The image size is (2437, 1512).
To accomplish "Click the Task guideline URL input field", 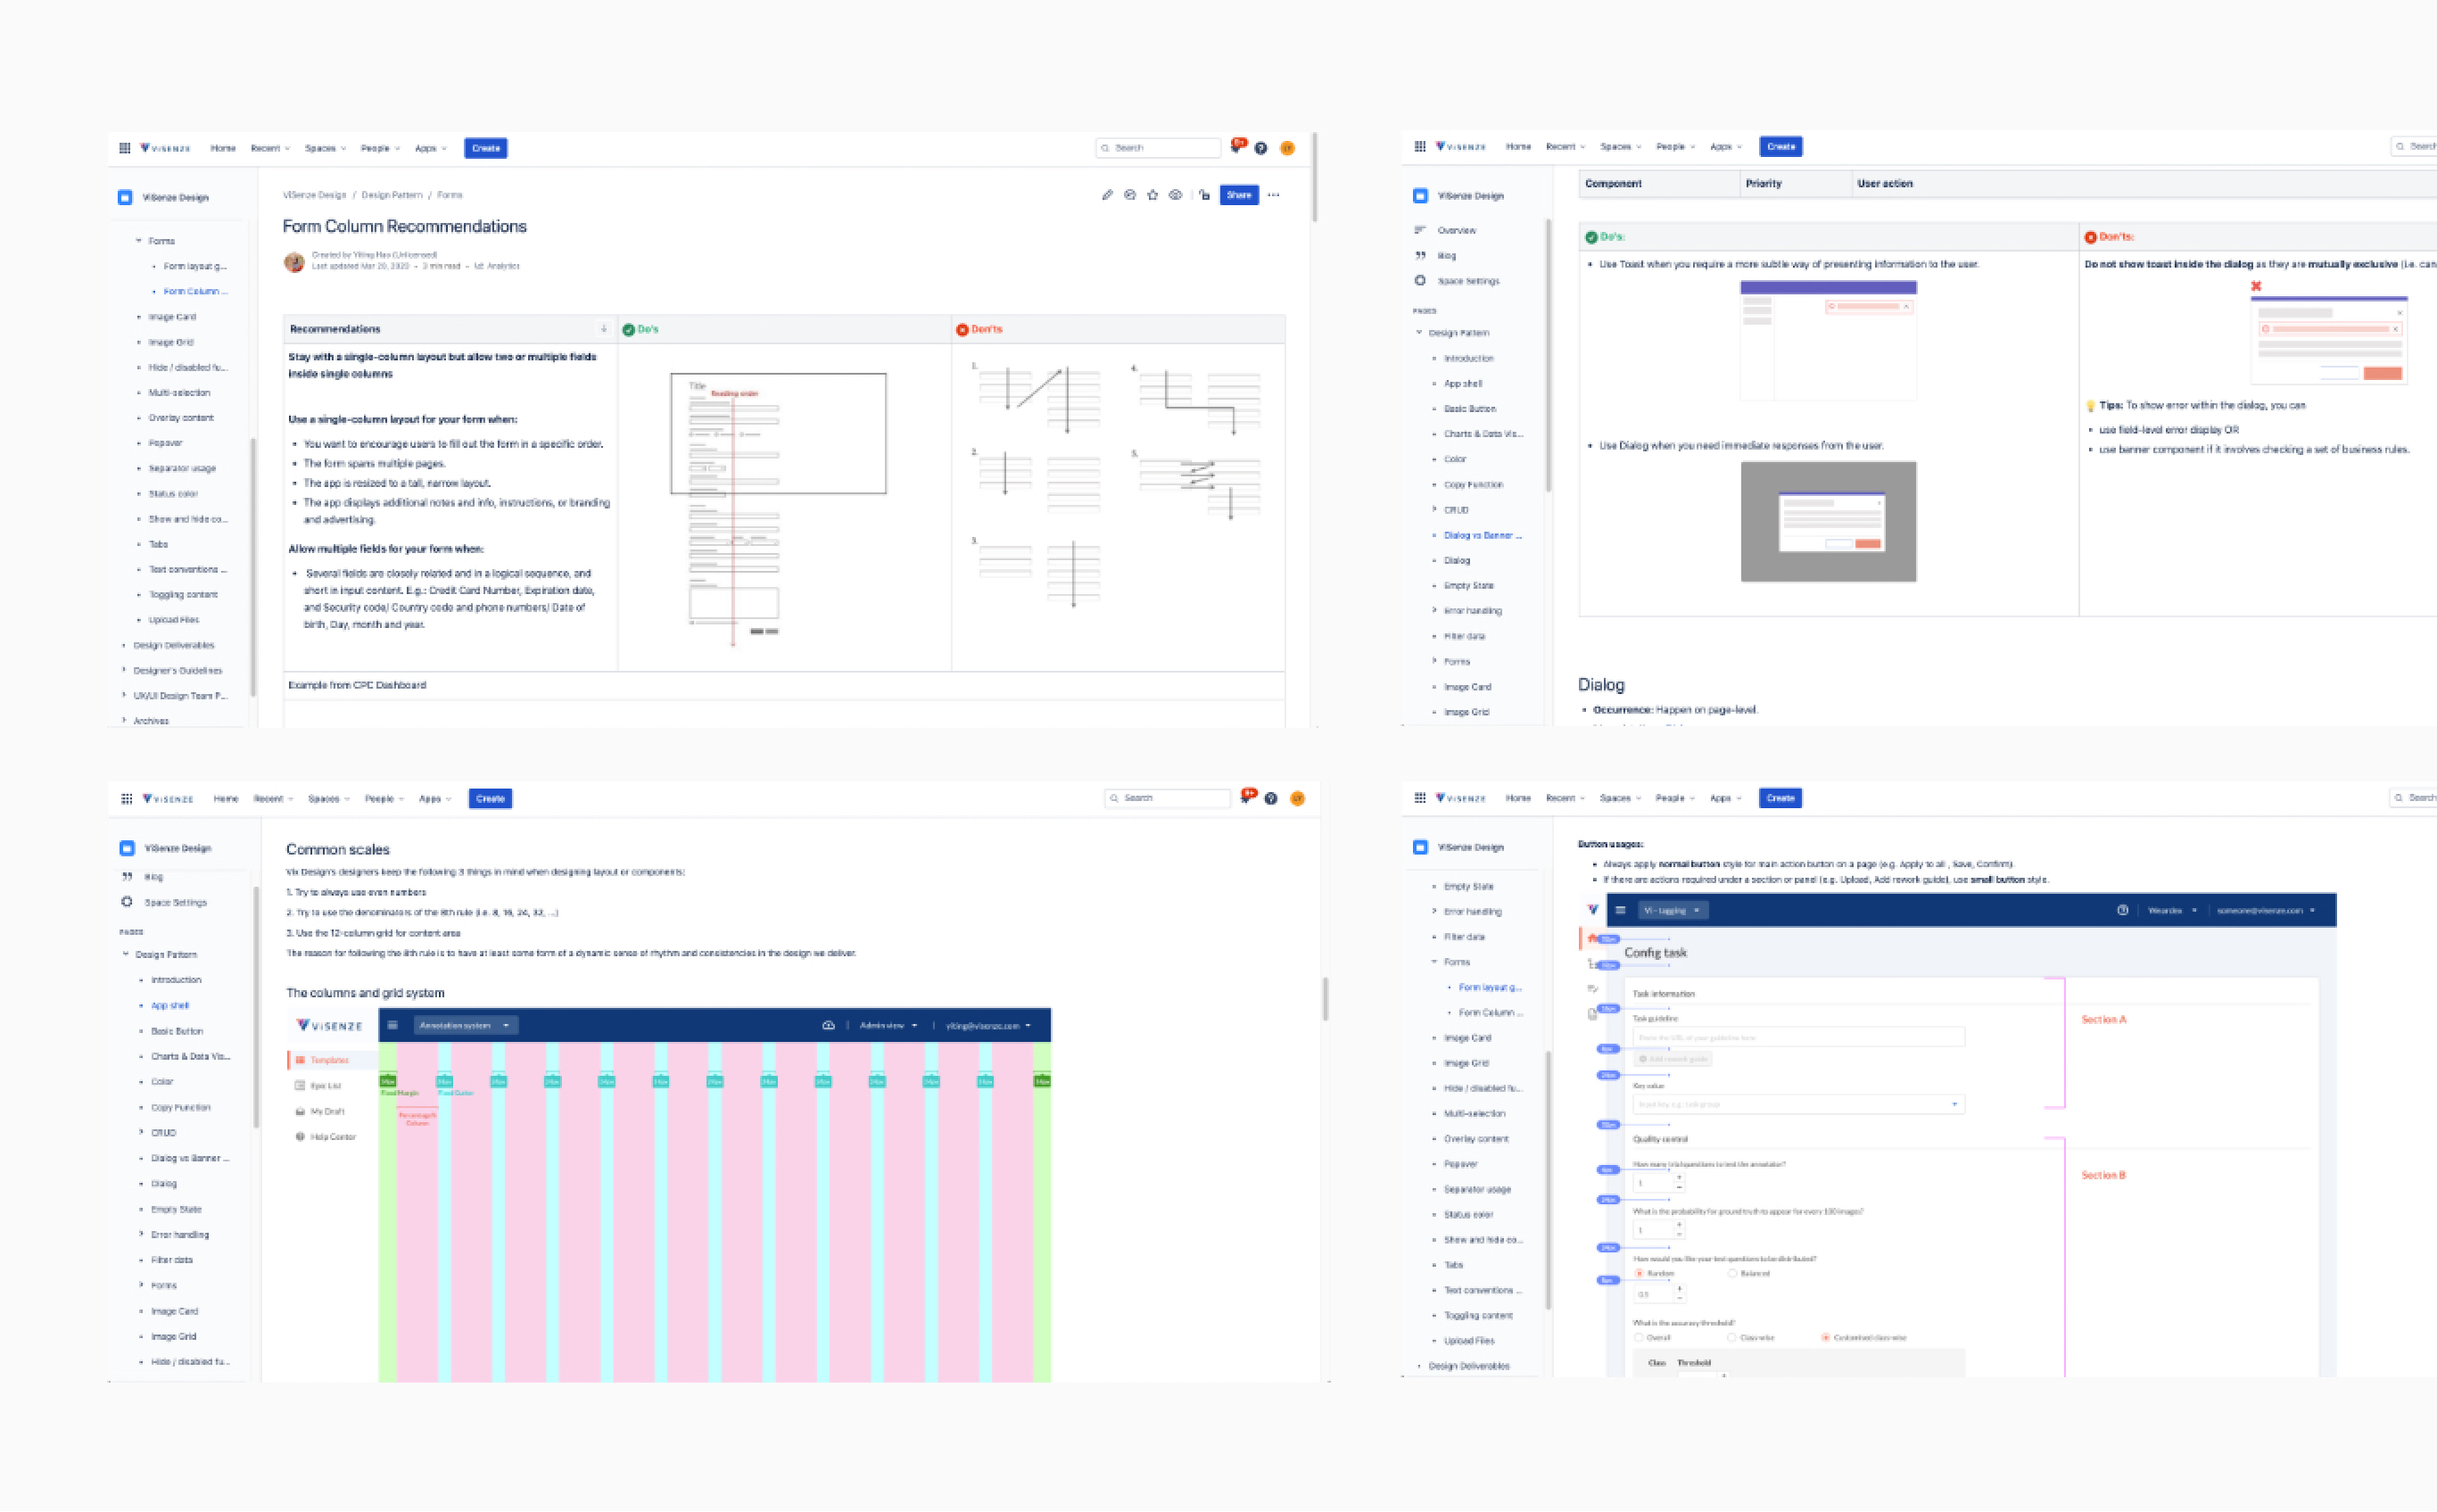I will click(1797, 1037).
